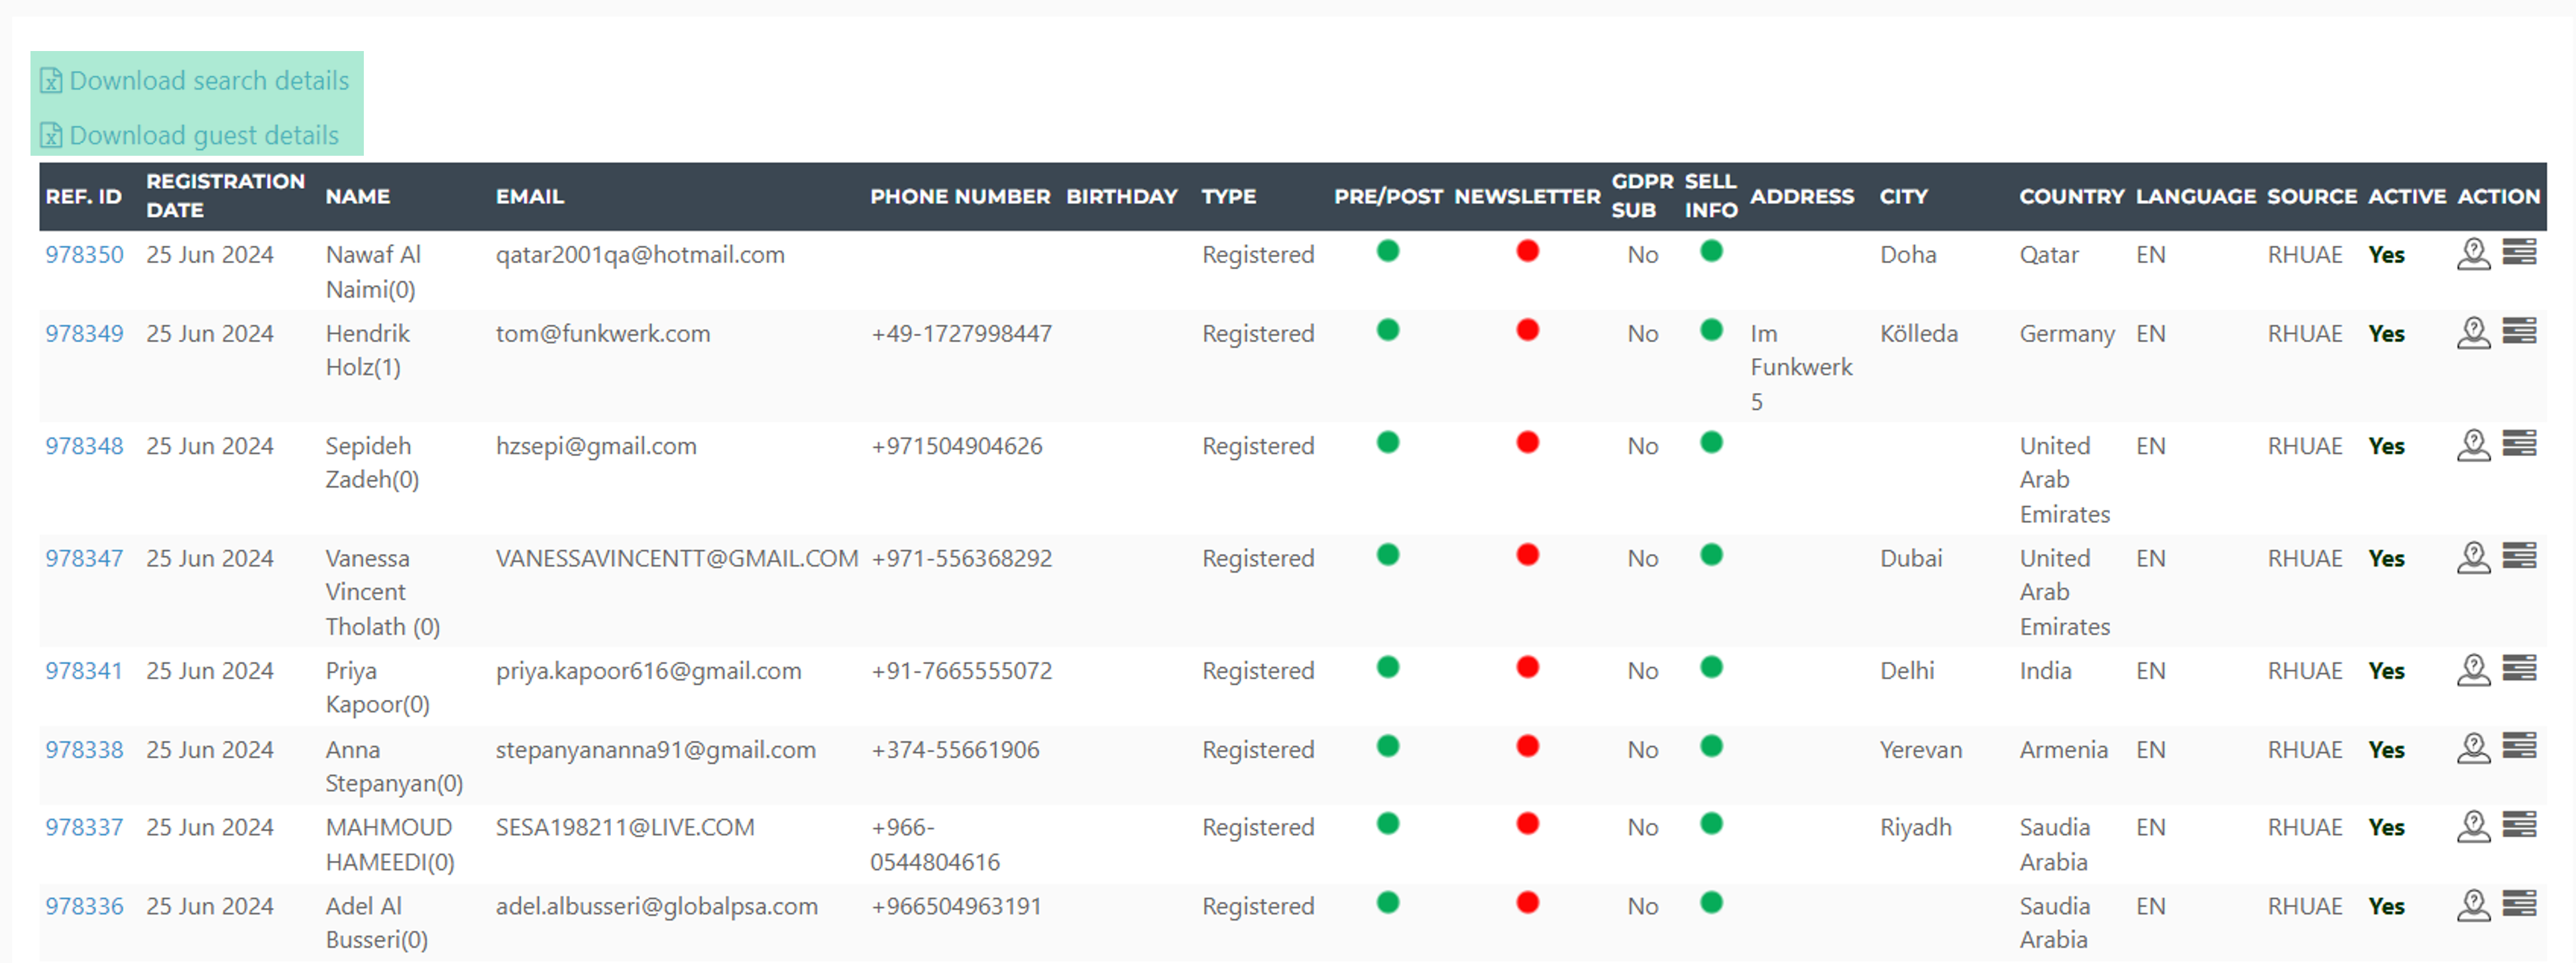
Task: Click phone number +49-1727998447
Action: pyautogui.click(x=961, y=334)
